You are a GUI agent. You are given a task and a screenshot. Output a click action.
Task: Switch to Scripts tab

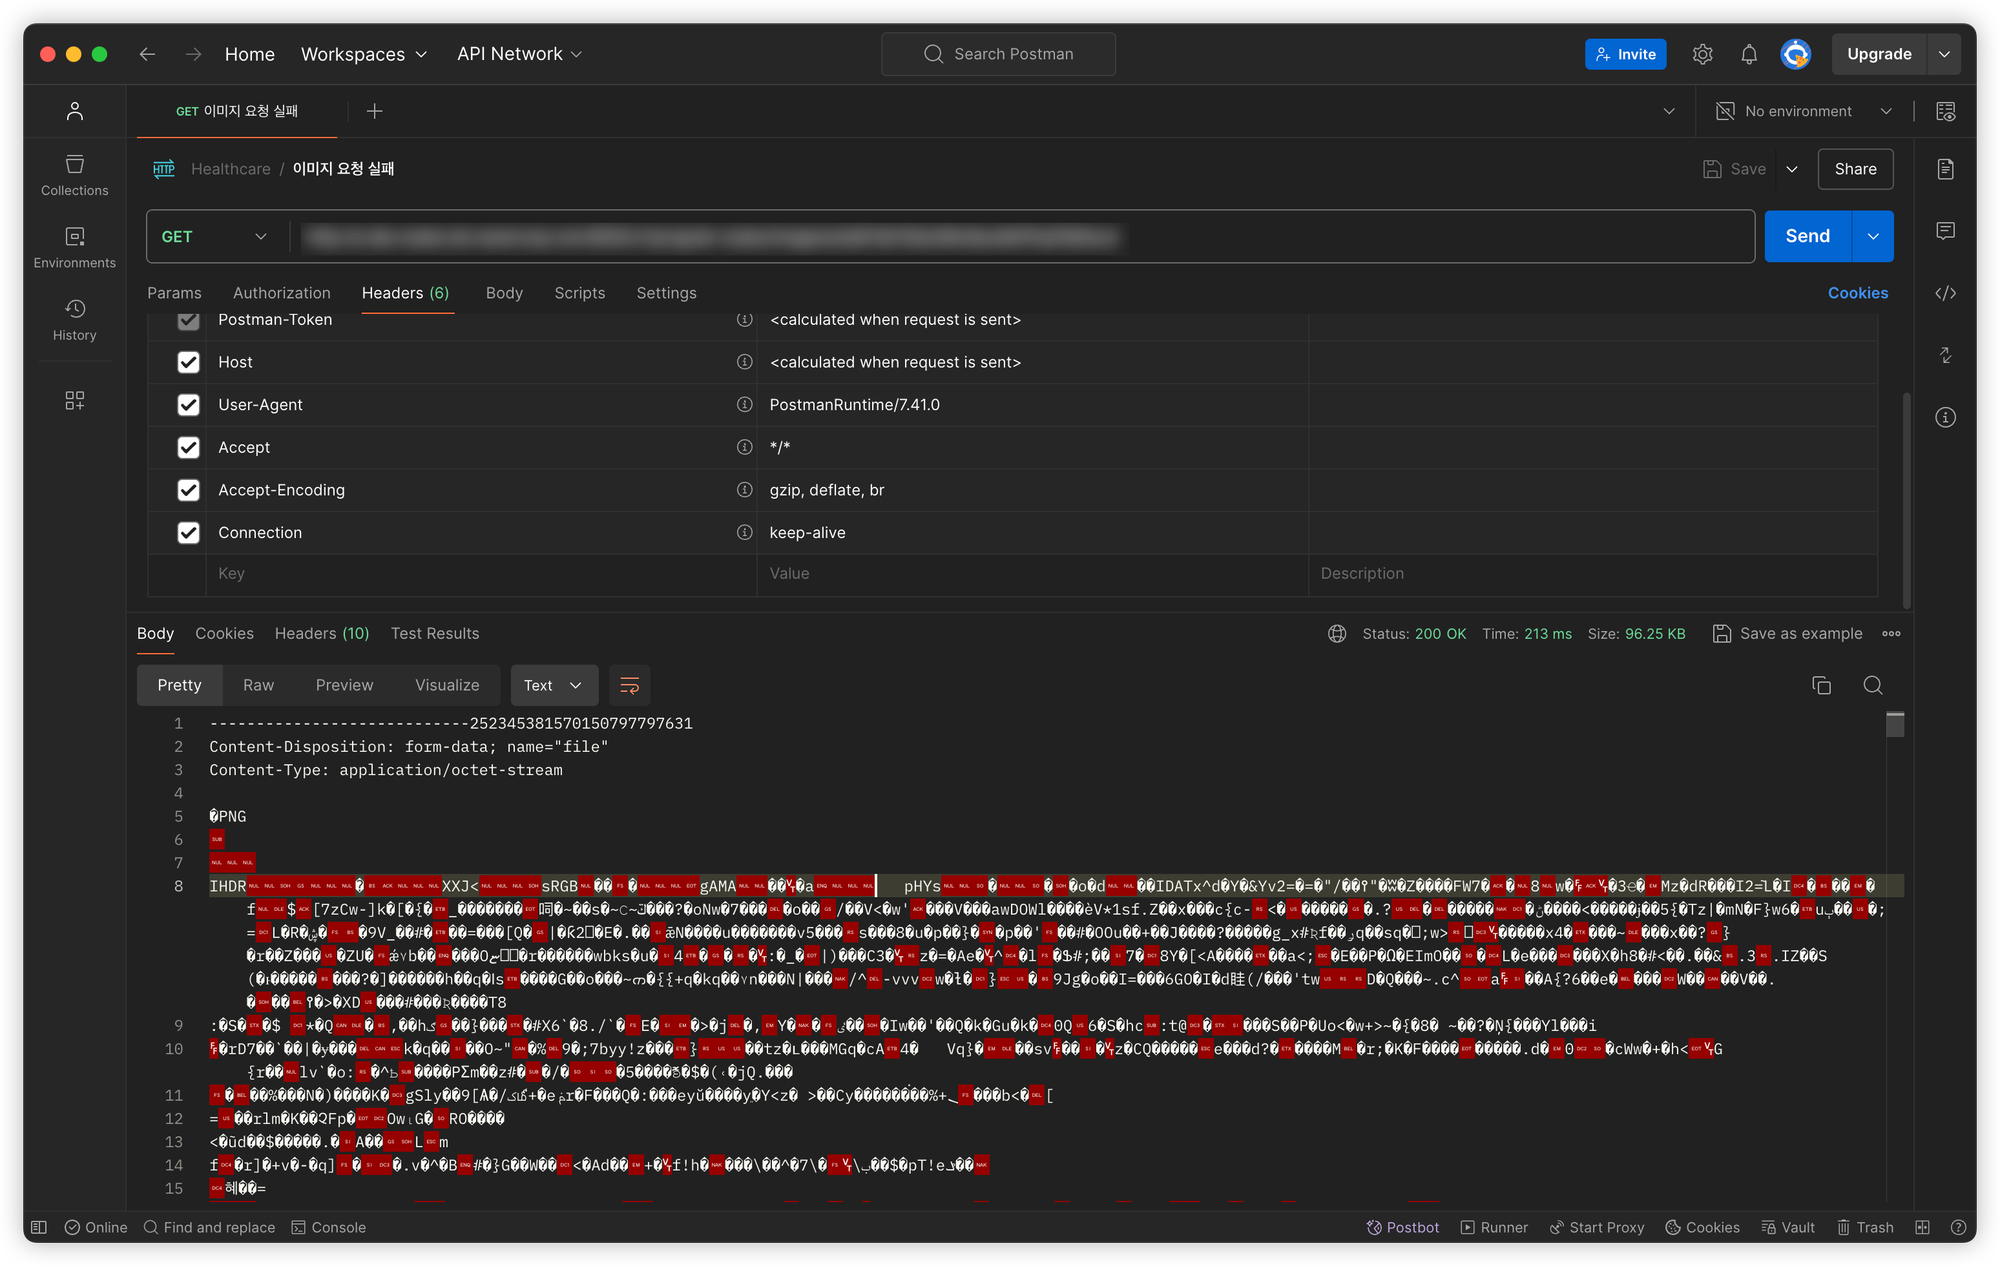coord(580,293)
